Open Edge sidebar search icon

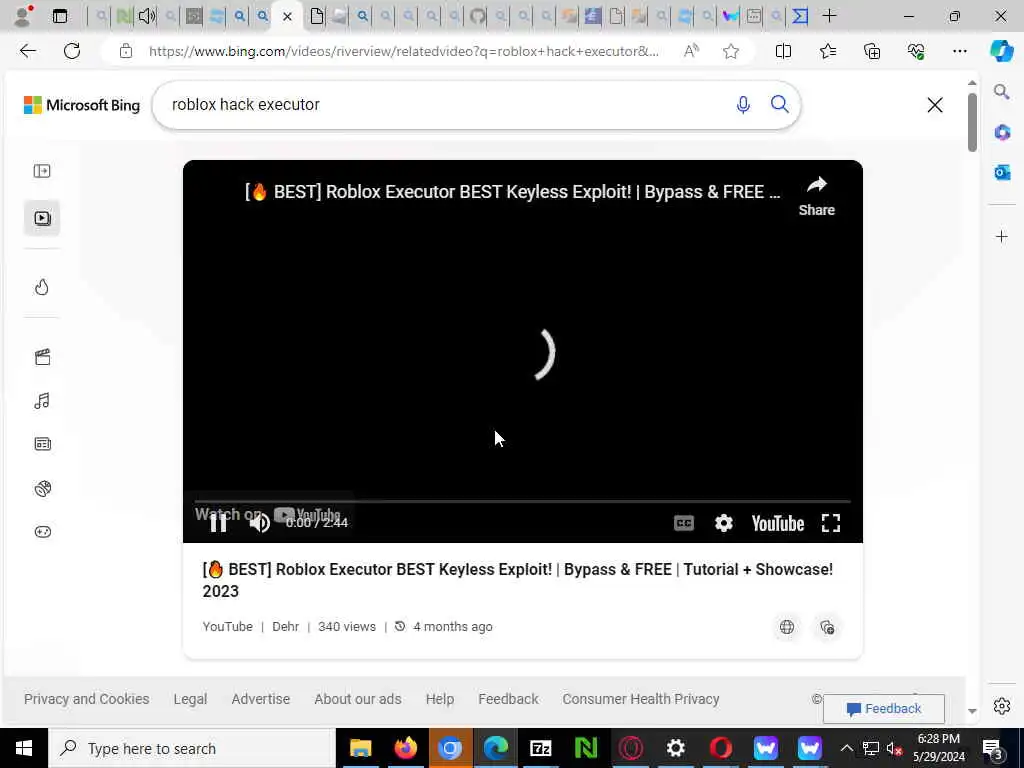coord(1002,91)
